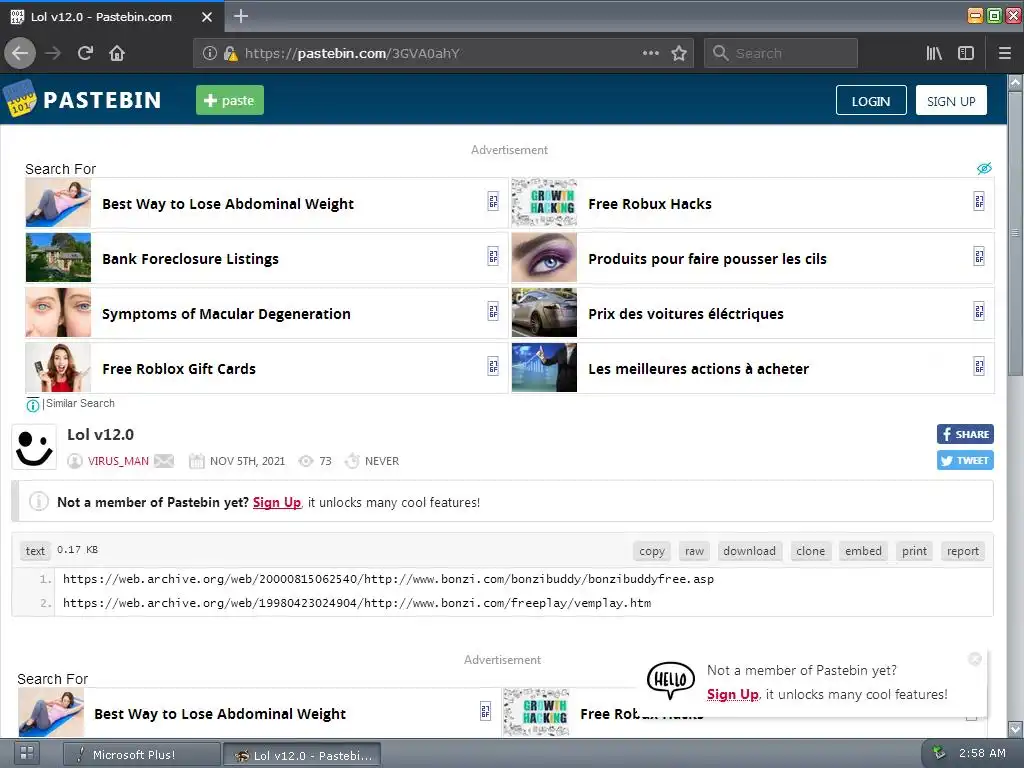The image size is (1024, 768).
Task: Click the Pastebin logo icon
Action: [x=20, y=99]
